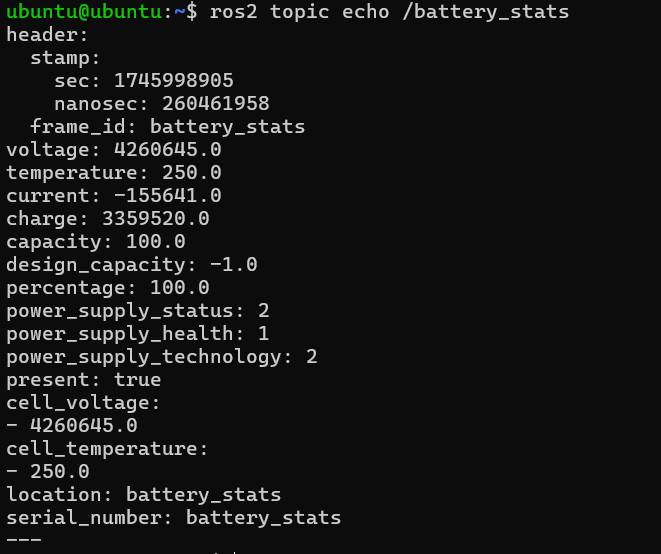661x554 pixels.
Task: Click 'design_capacity: -1.0' line
Action: tap(132, 265)
